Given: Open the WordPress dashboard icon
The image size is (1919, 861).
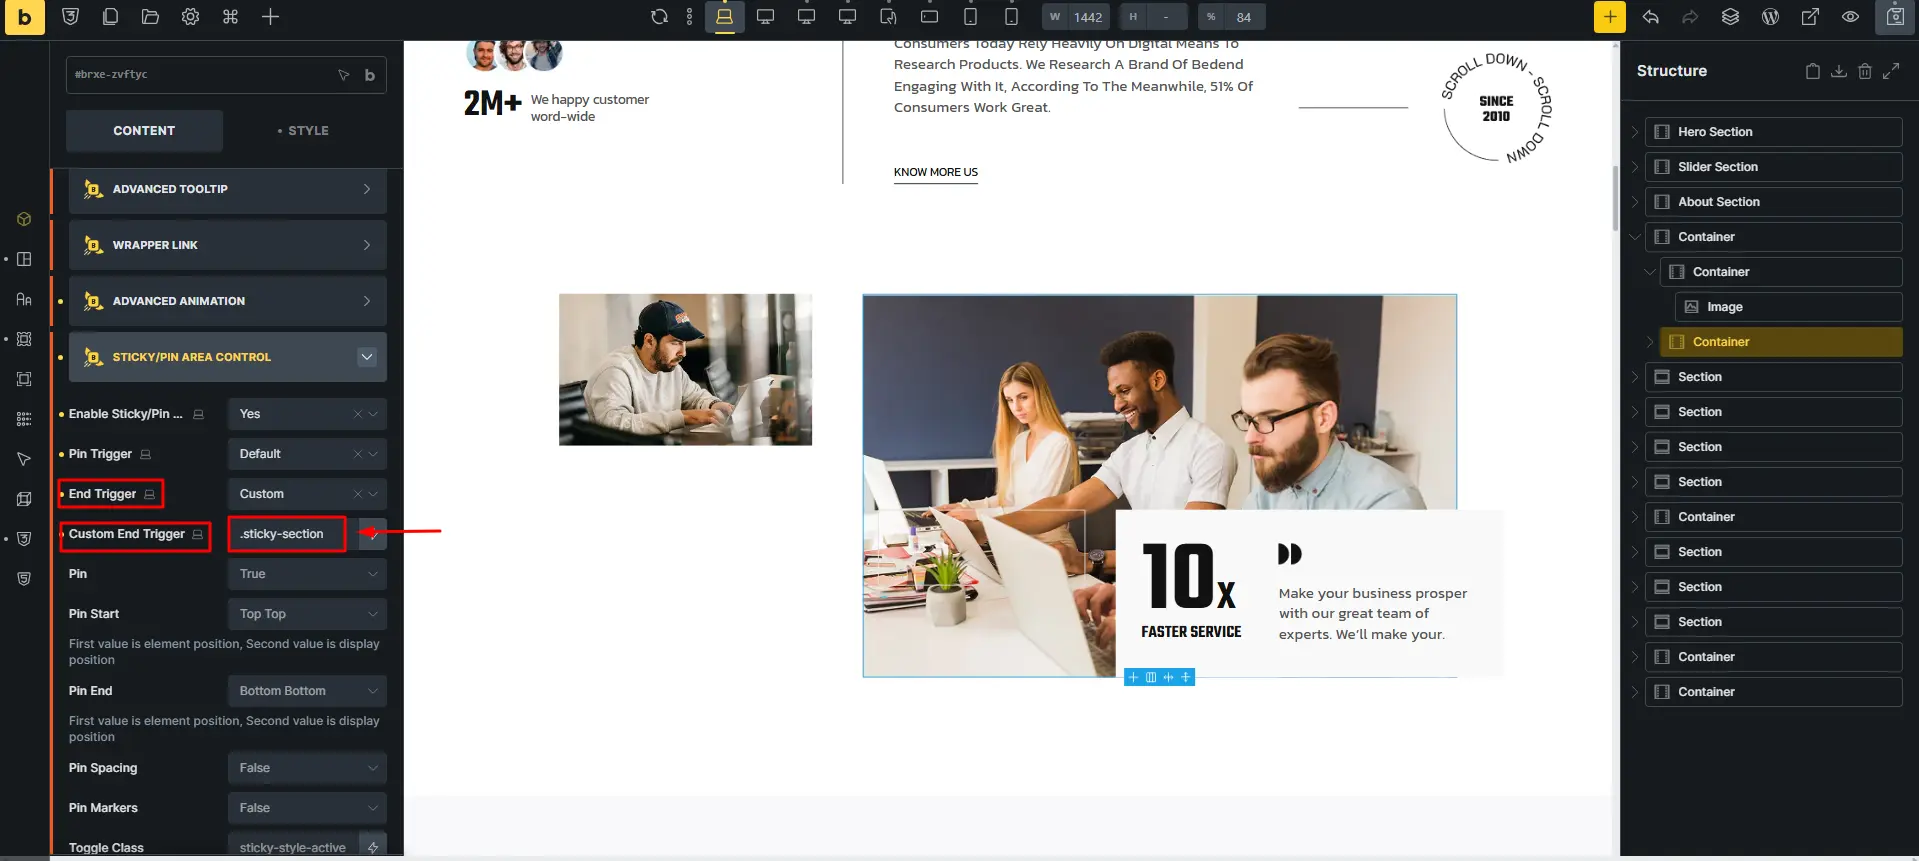Looking at the screenshot, I should point(1770,17).
